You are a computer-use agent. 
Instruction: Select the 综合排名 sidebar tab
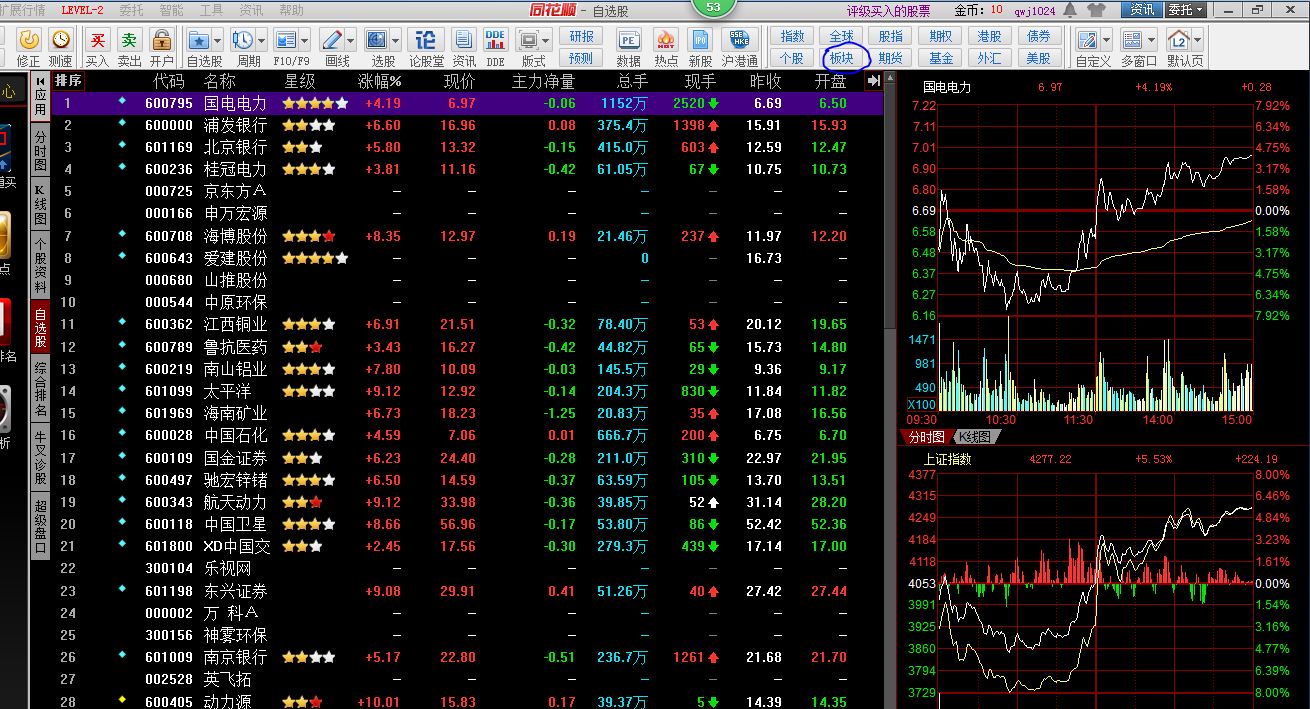coord(40,390)
